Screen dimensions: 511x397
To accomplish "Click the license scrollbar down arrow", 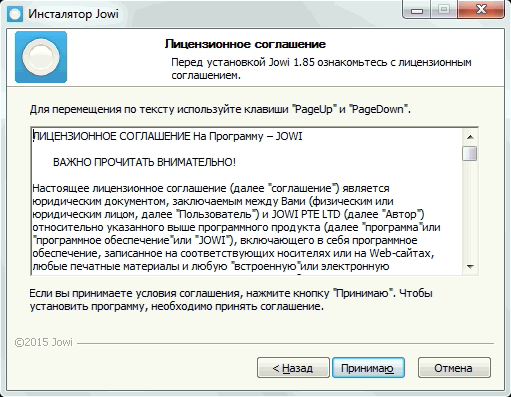I will (470, 266).
